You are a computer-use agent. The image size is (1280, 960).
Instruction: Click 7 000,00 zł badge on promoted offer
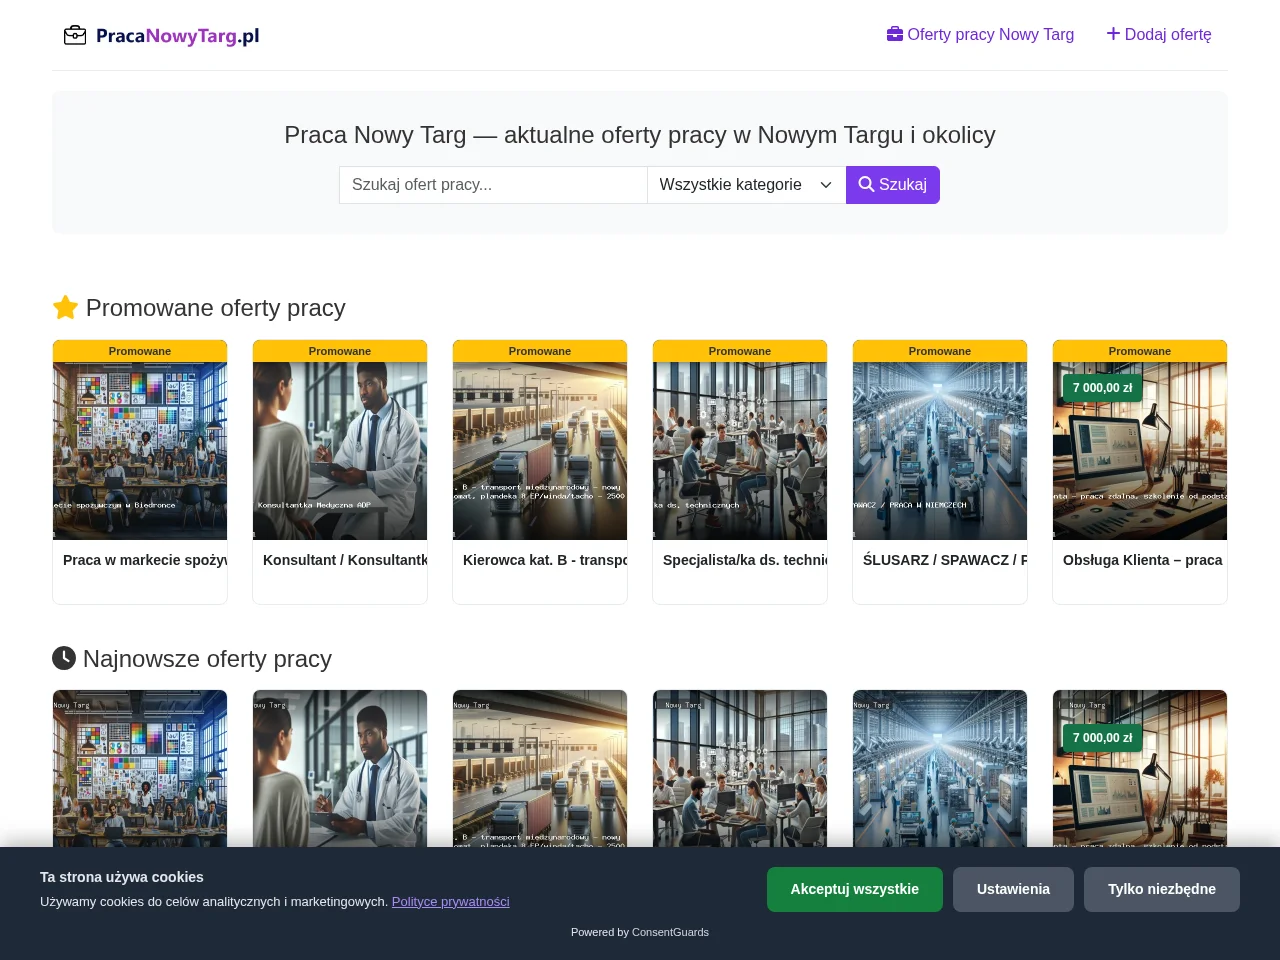[x=1102, y=388]
